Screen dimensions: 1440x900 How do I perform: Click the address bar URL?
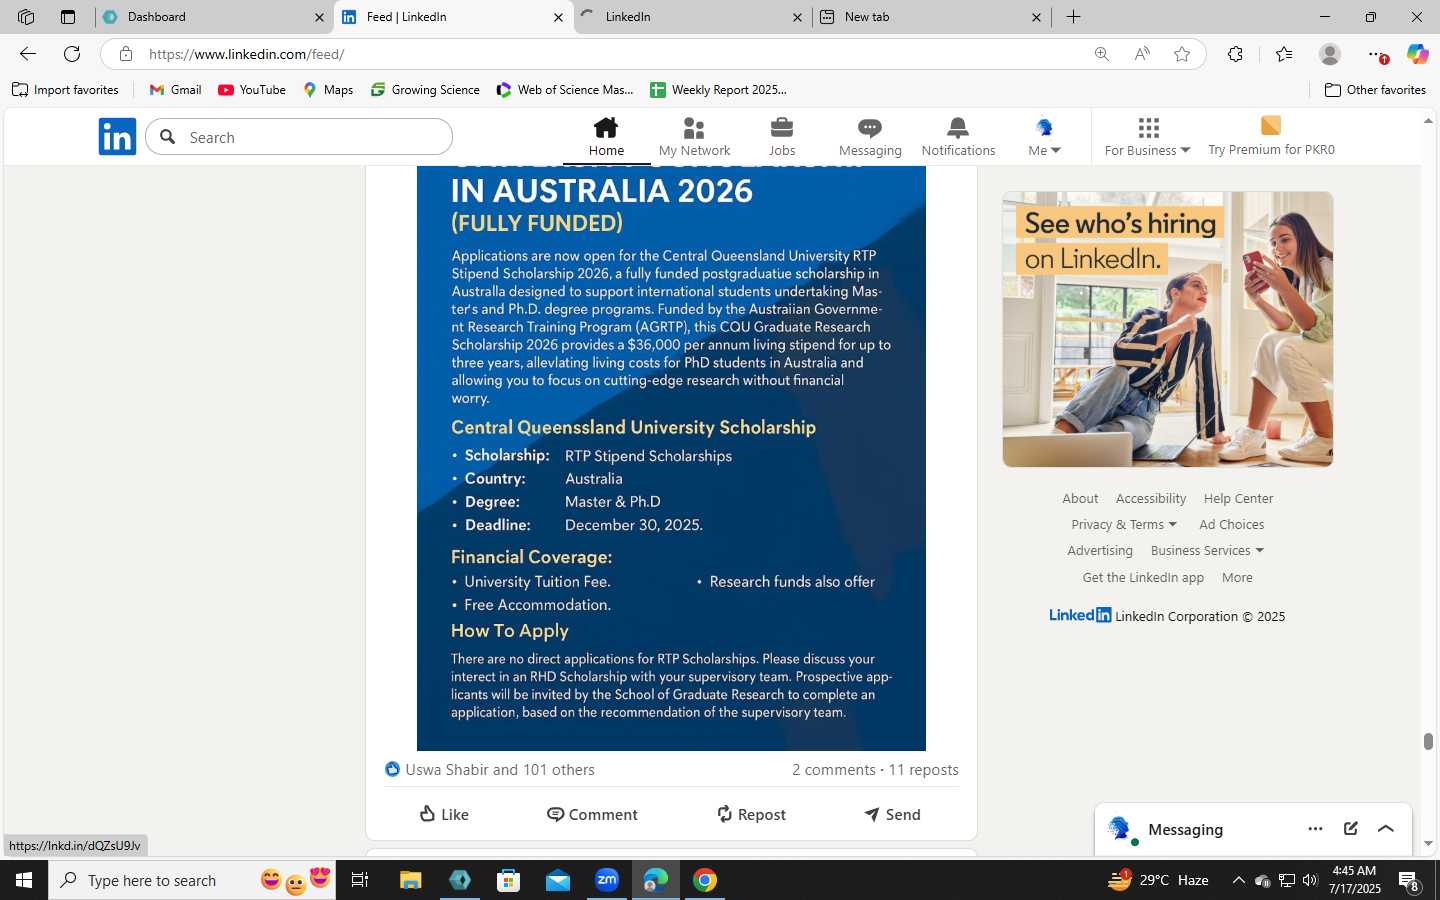coord(247,54)
